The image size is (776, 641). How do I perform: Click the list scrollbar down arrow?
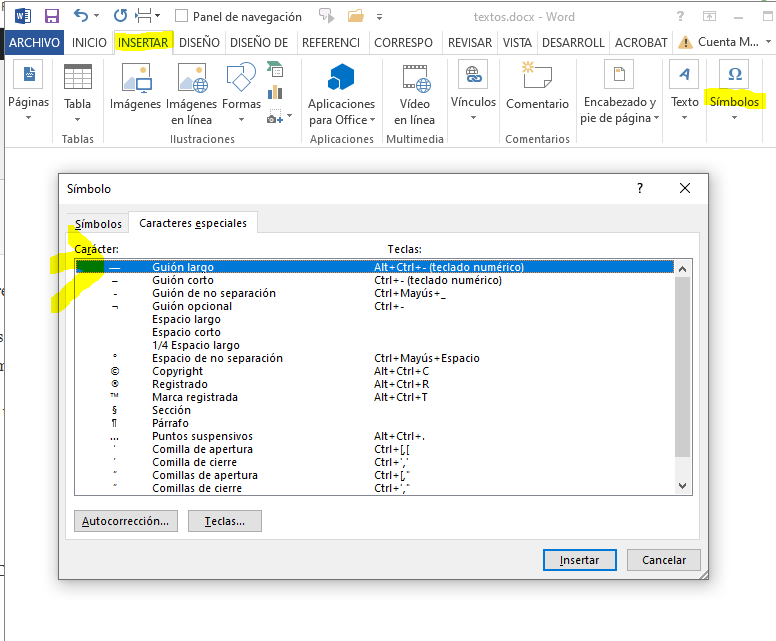coord(683,485)
